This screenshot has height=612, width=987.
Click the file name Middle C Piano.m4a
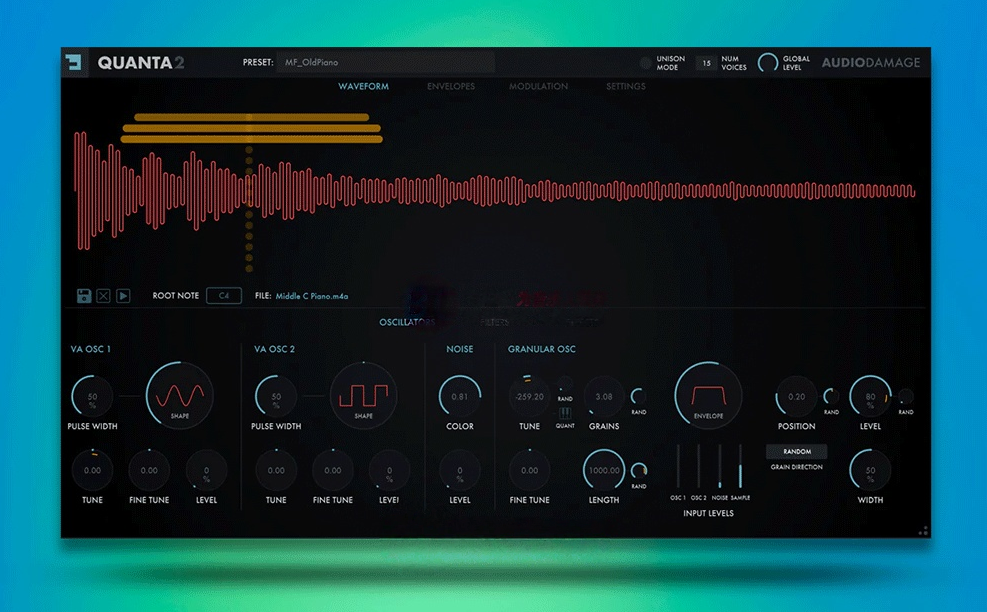coord(312,296)
